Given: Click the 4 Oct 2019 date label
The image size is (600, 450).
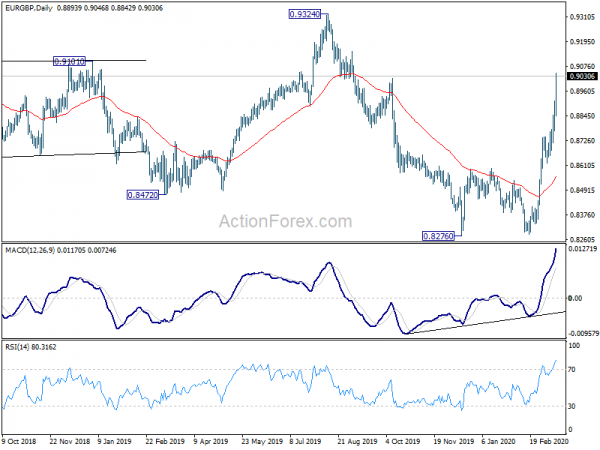Looking at the screenshot, I should pyautogui.click(x=403, y=441).
